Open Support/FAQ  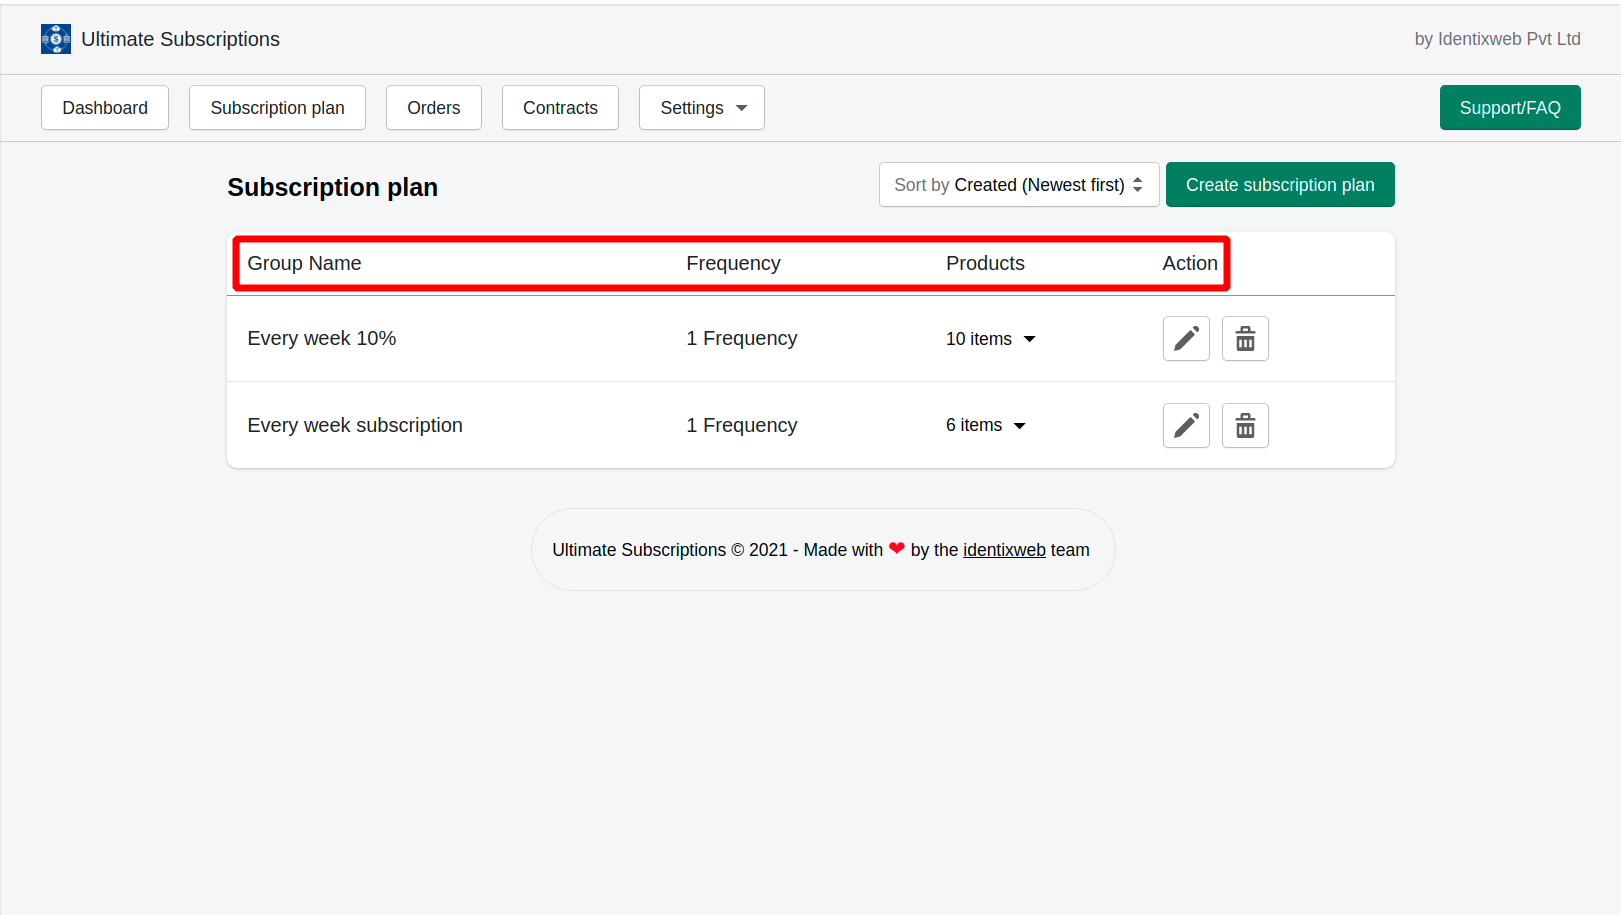[1510, 107]
